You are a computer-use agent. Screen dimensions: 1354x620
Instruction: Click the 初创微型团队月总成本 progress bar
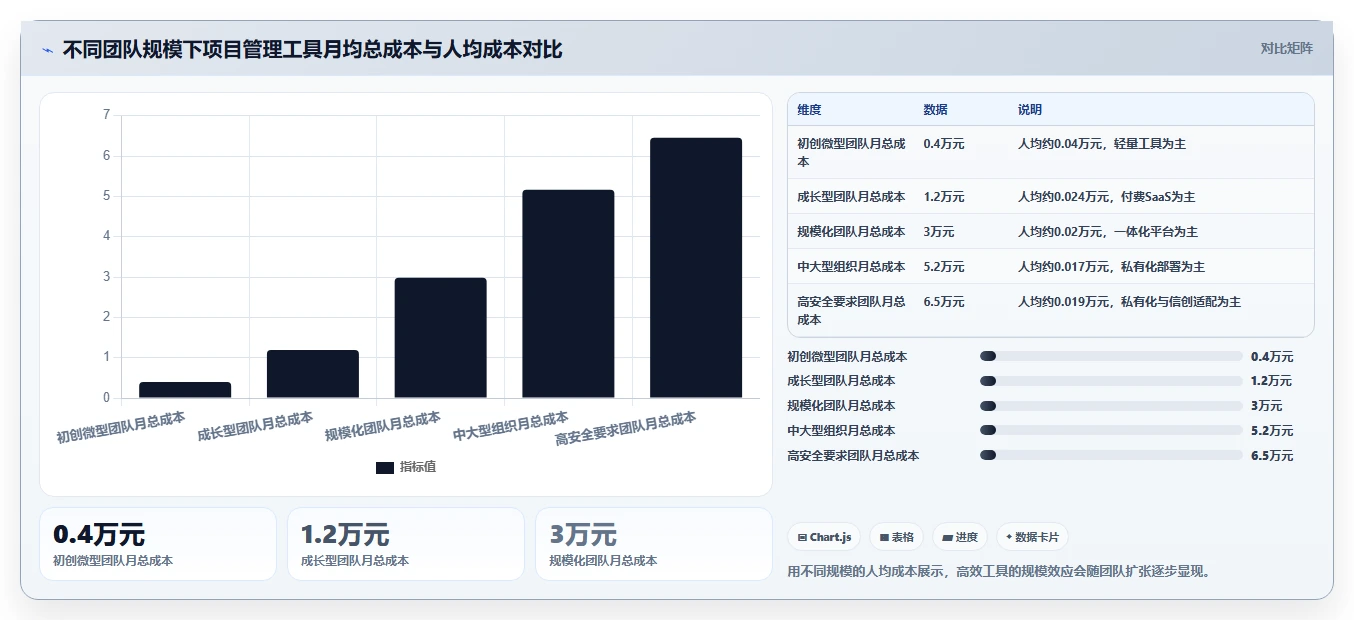click(1111, 356)
